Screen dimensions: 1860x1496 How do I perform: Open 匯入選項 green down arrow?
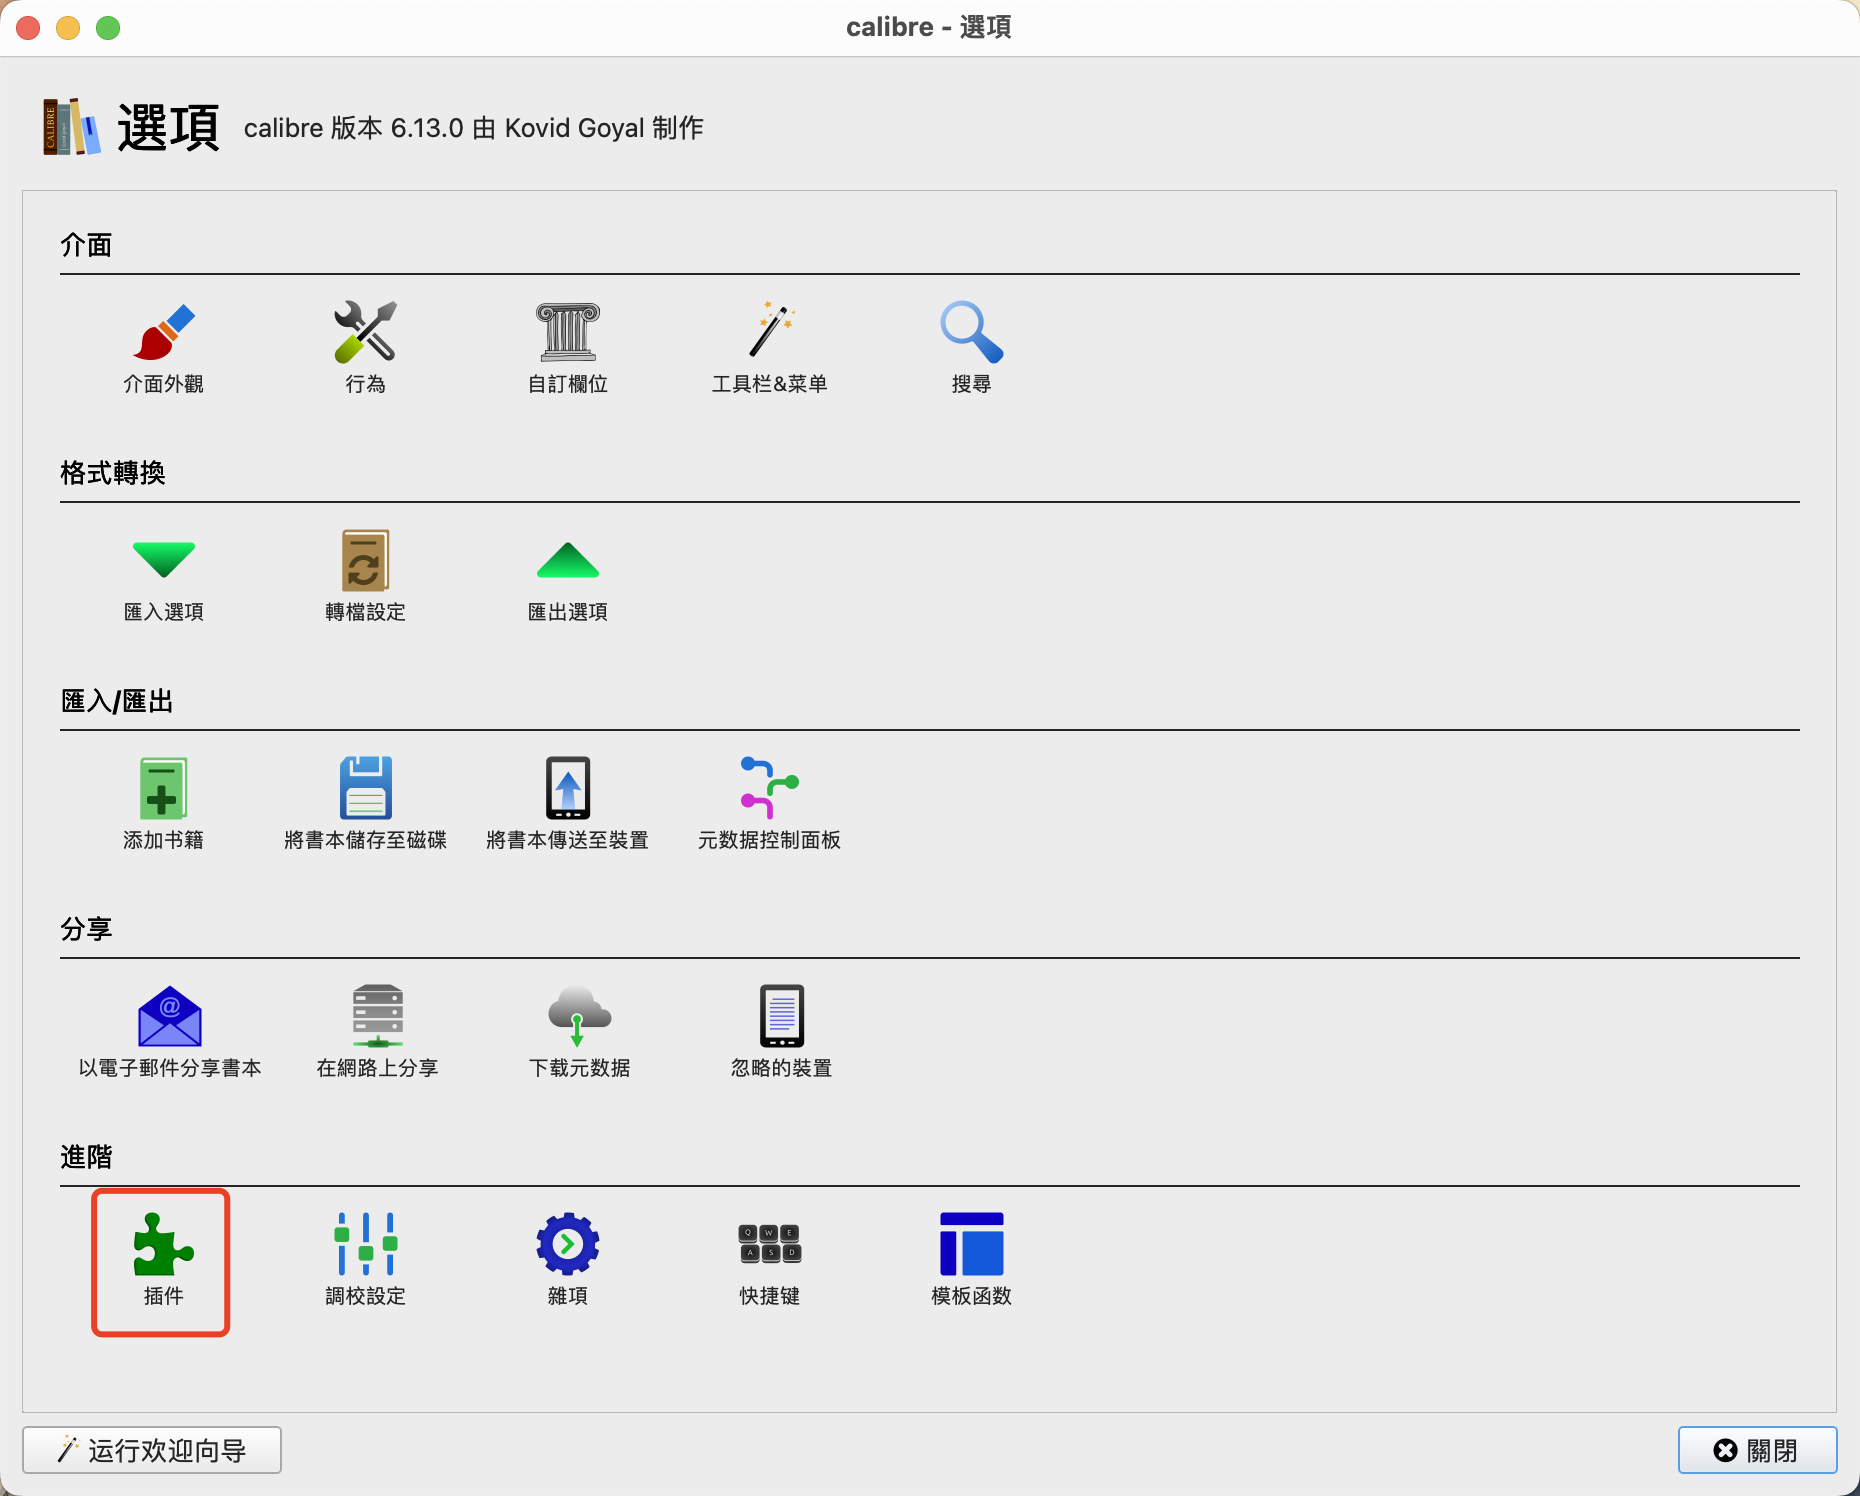pyautogui.click(x=163, y=561)
